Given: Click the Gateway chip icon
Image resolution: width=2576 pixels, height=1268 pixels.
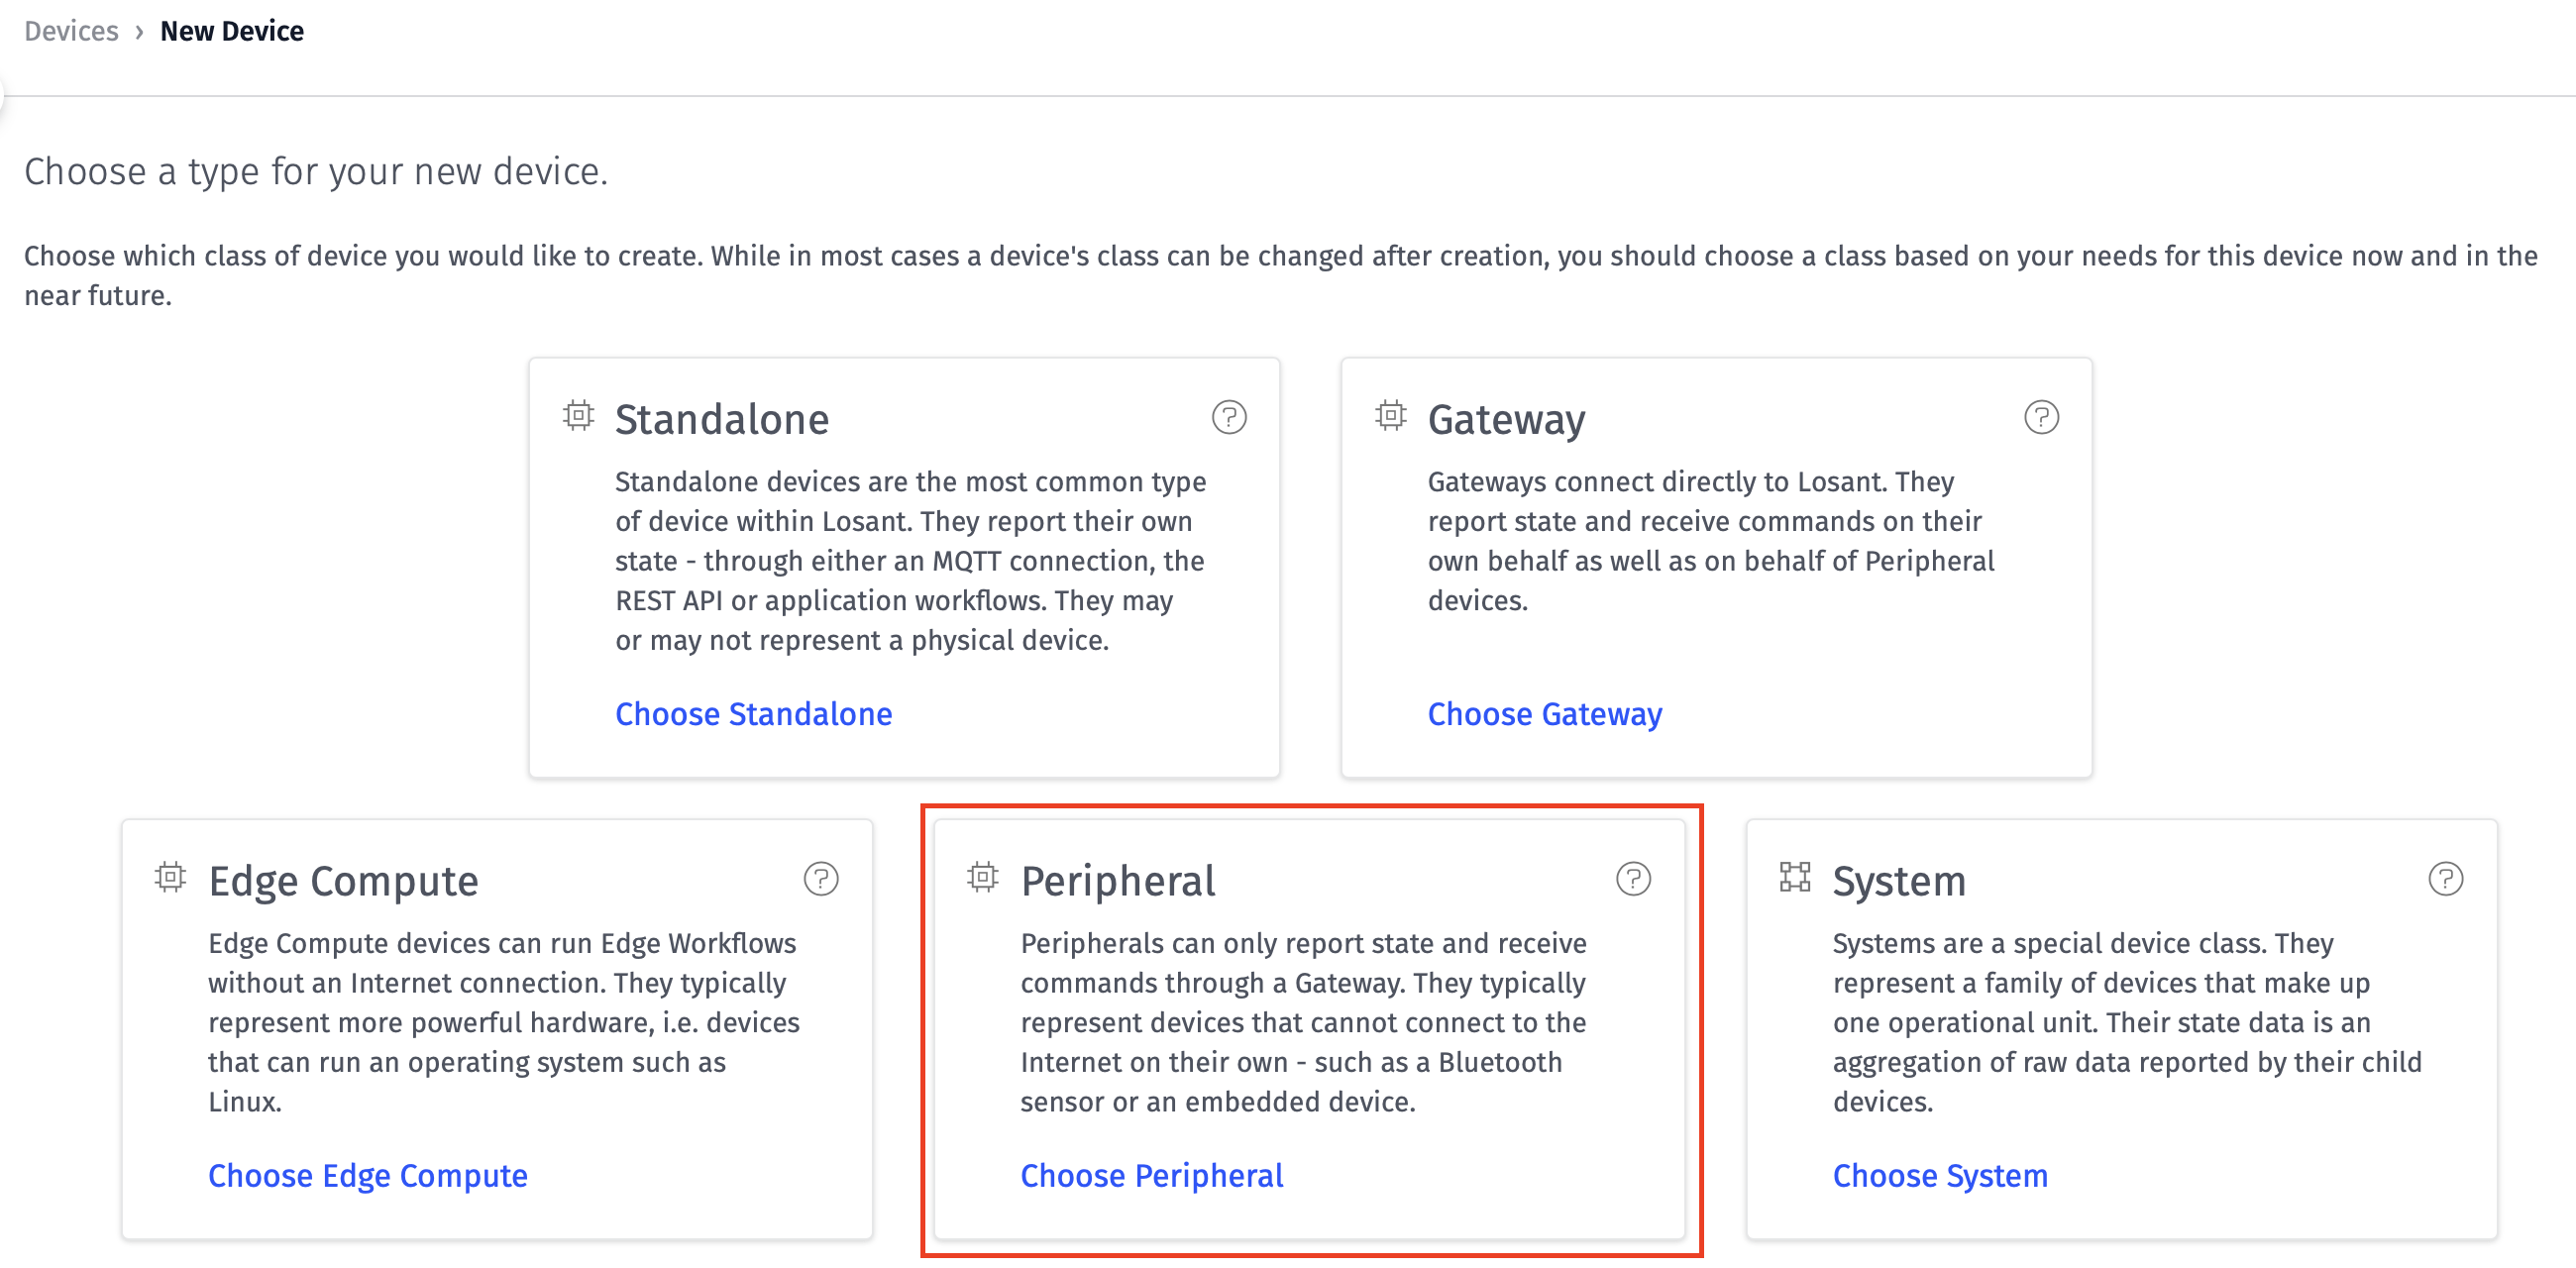Looking at the screenshot, I should coord(1390,415).
